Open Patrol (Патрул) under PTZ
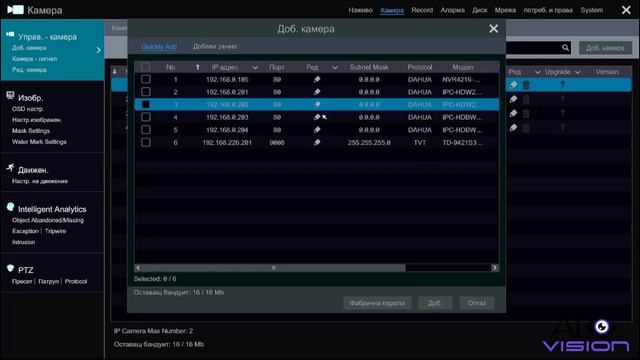640x360 pixels. 49,282
